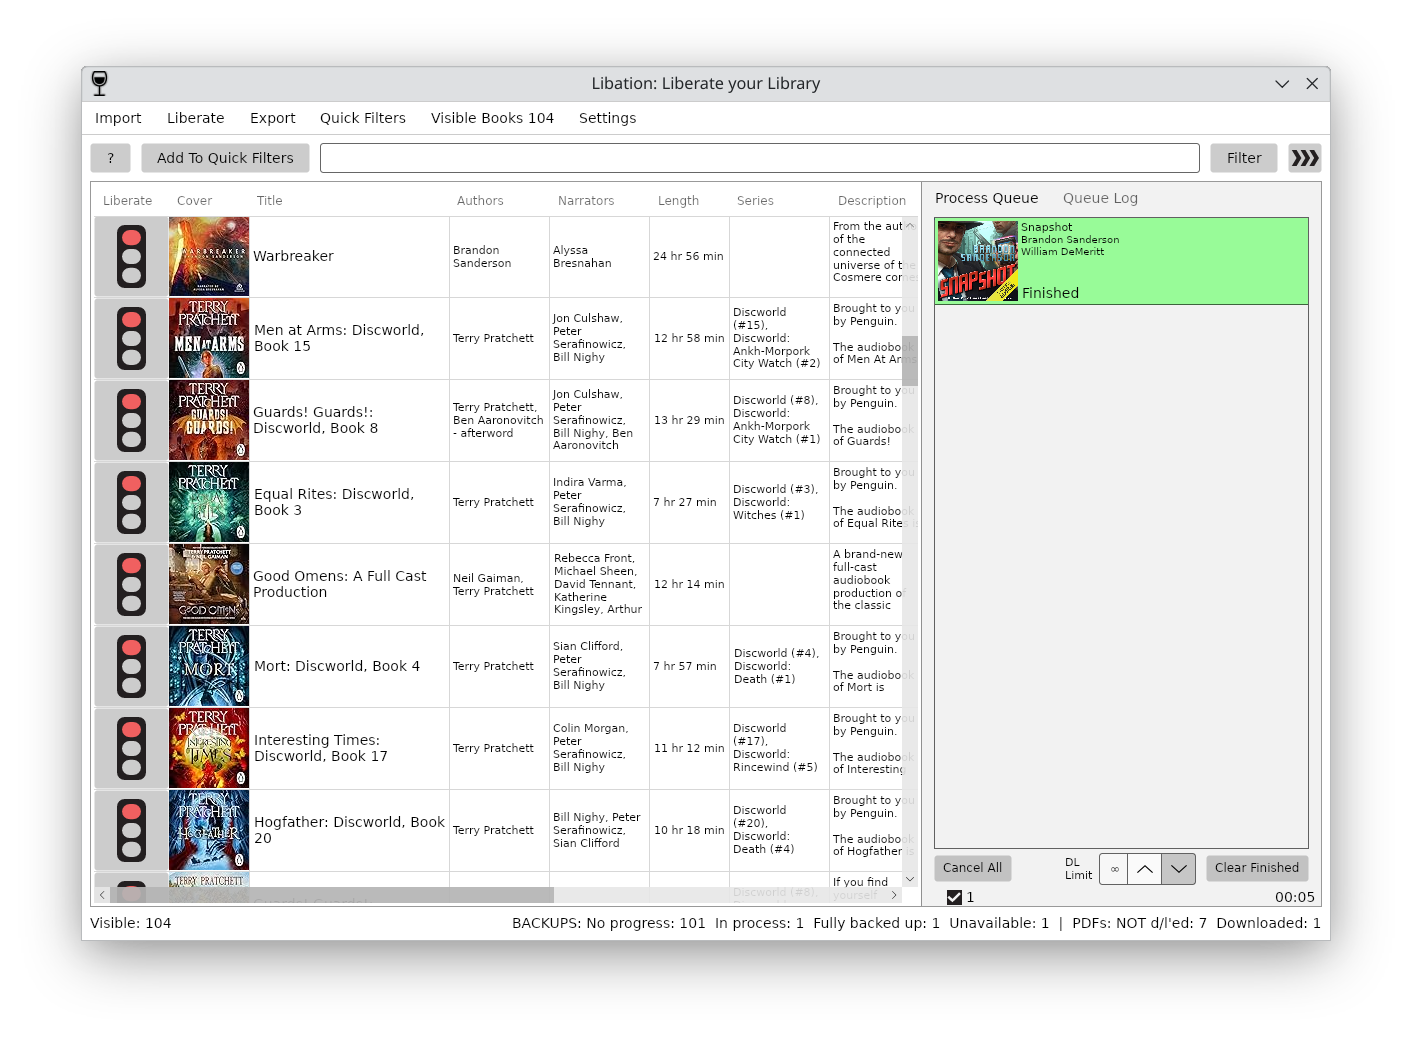This screenshot has height=1037, width=1412.
Task: Increase the DL limit with up arrow
Action: (x=1145, y=869)
